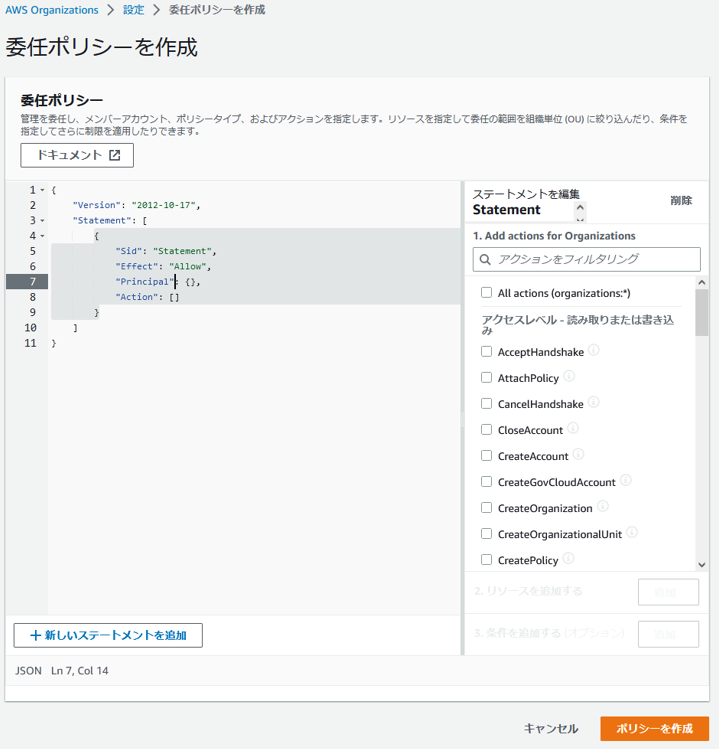
Task: Click the "2012-10-17" value in the editor
Action: tap(163, 205)
